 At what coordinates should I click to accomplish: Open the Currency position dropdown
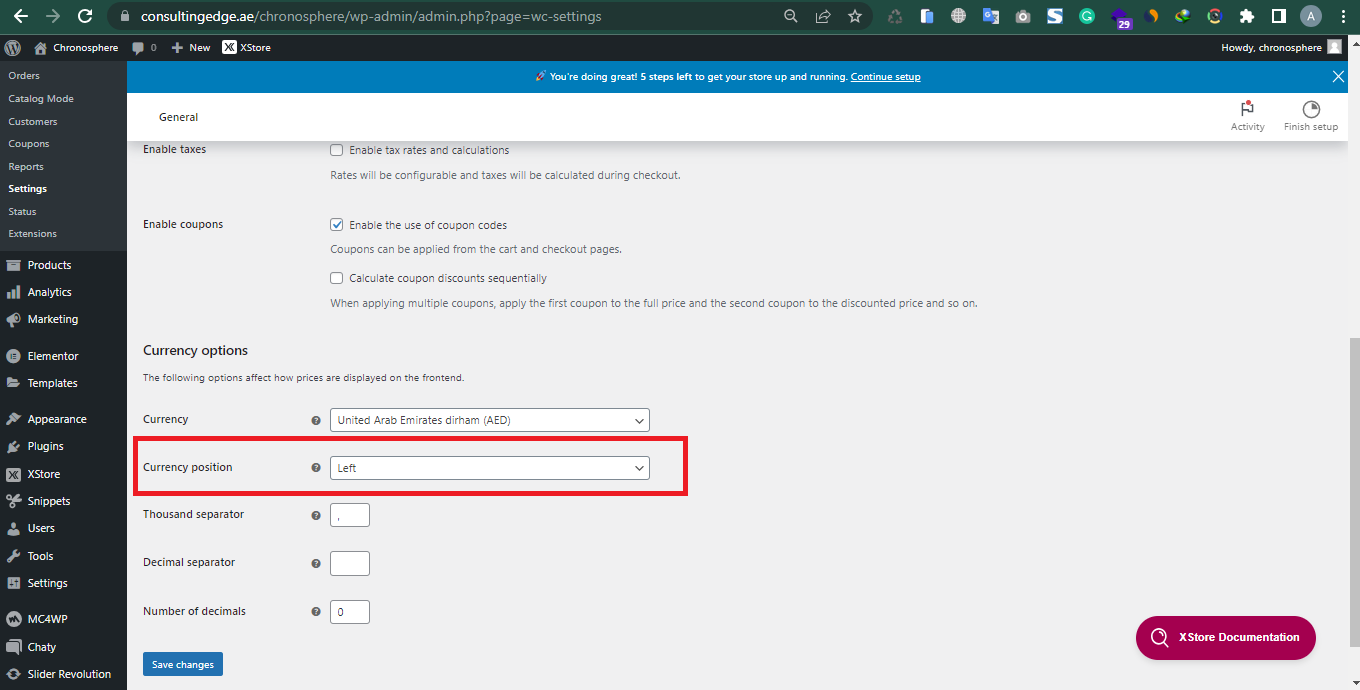pos(490,468)
